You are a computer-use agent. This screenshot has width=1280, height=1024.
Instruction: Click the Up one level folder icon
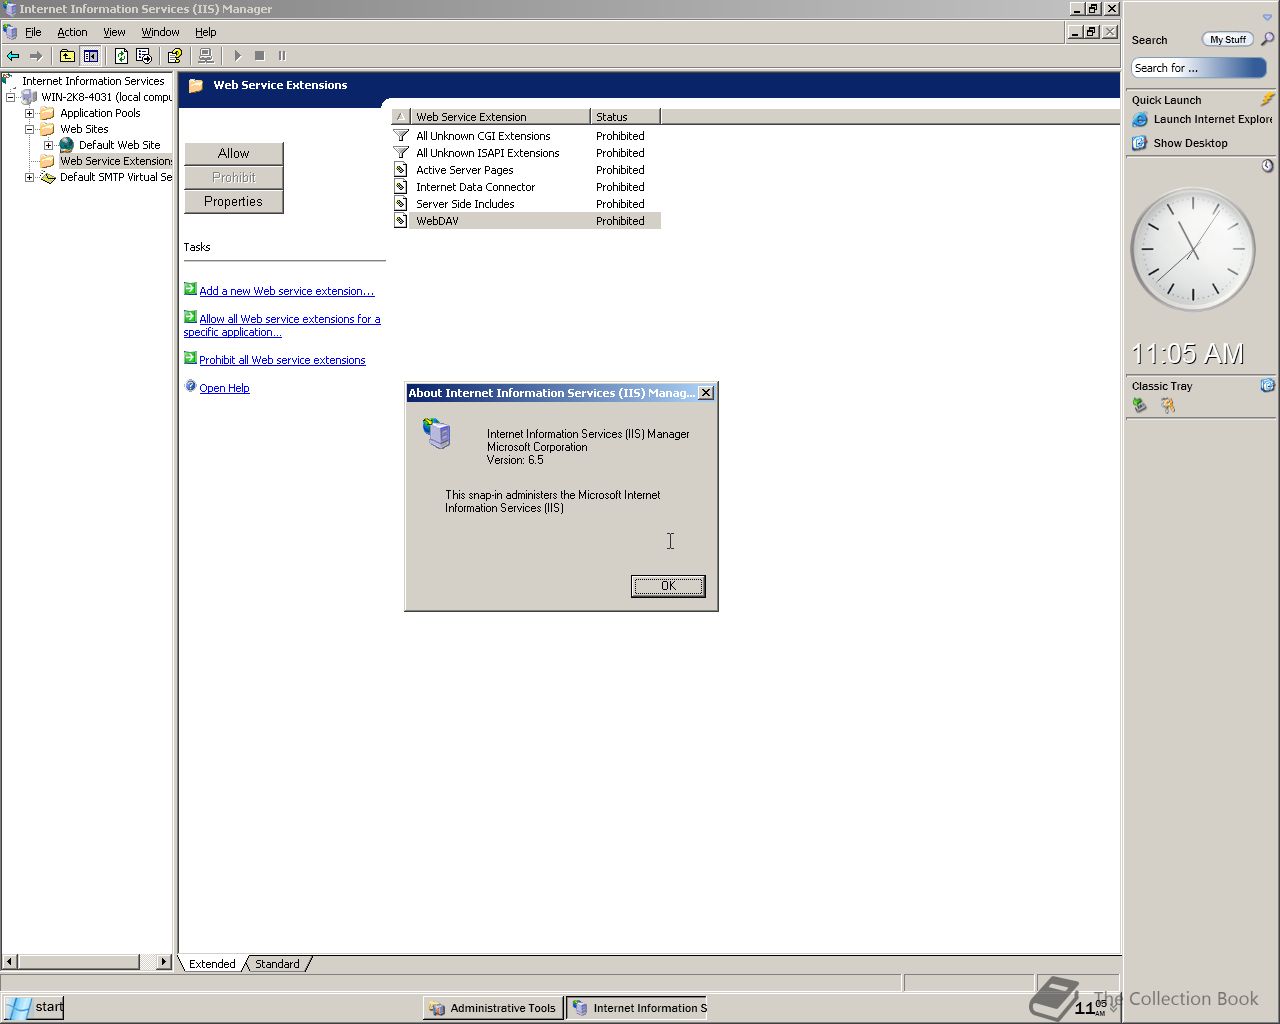pos(67,56)
